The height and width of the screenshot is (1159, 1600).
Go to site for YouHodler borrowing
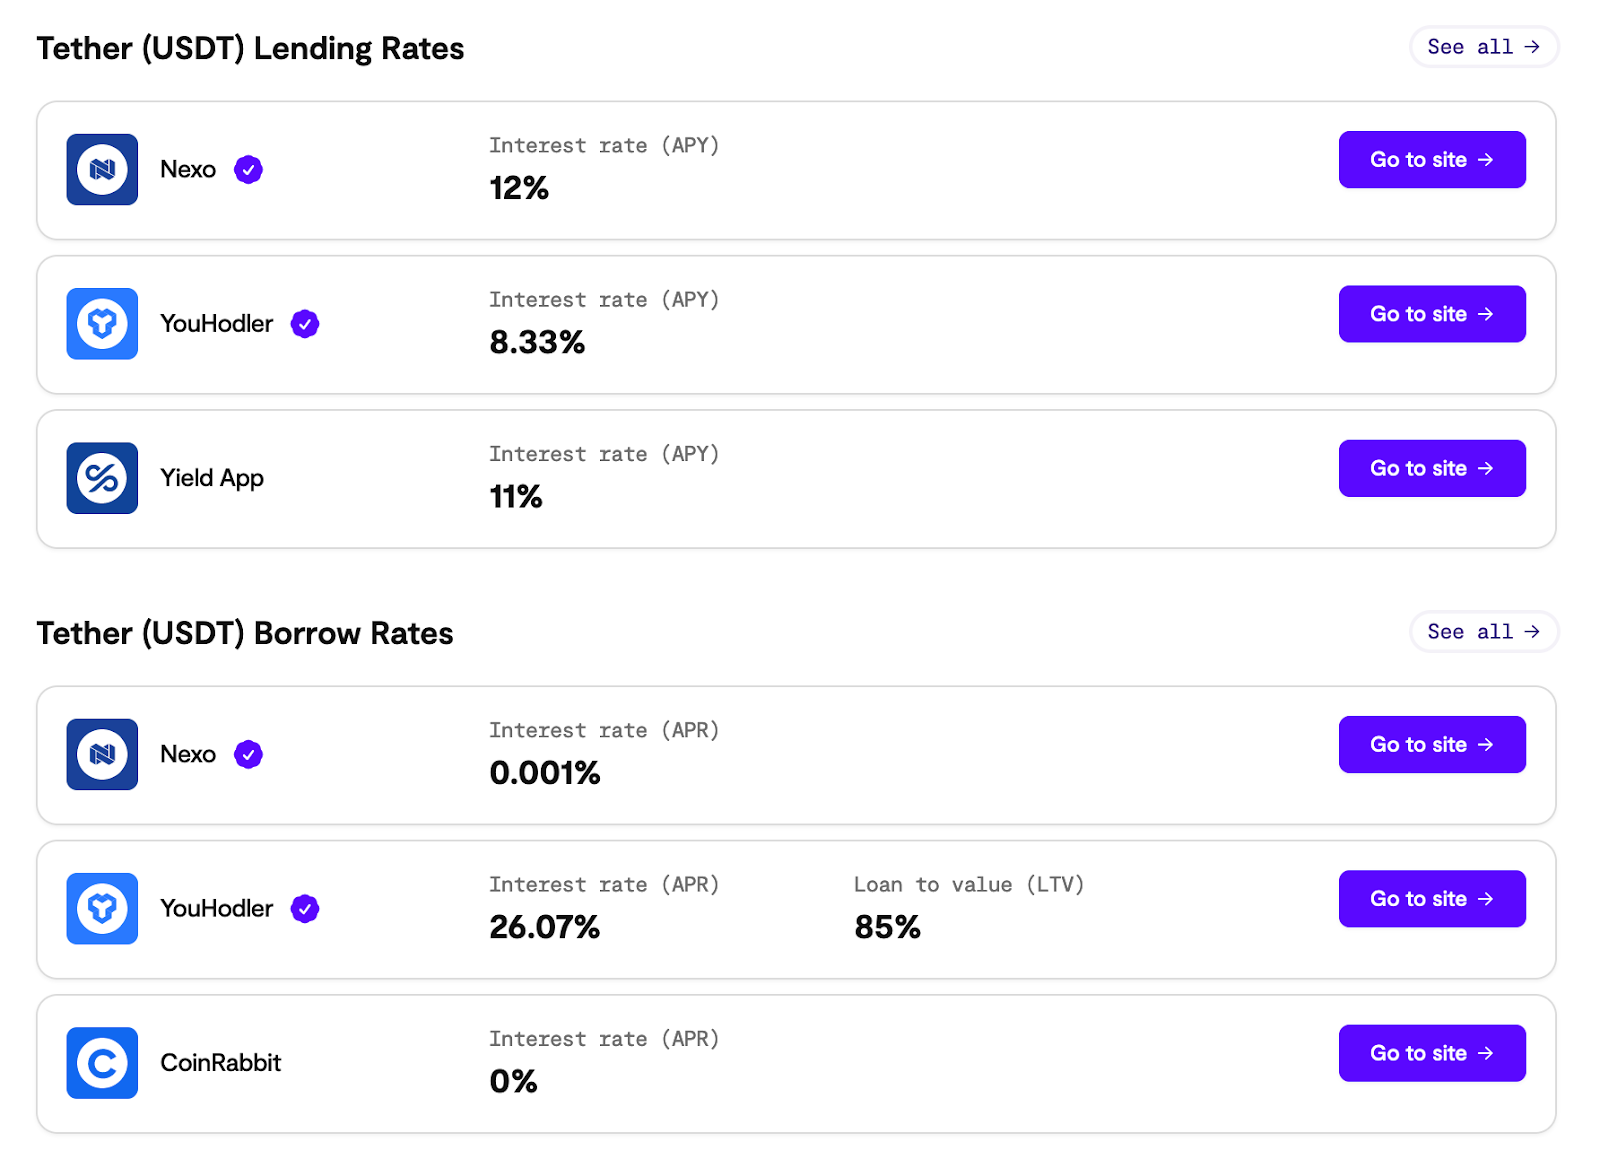1431,899
